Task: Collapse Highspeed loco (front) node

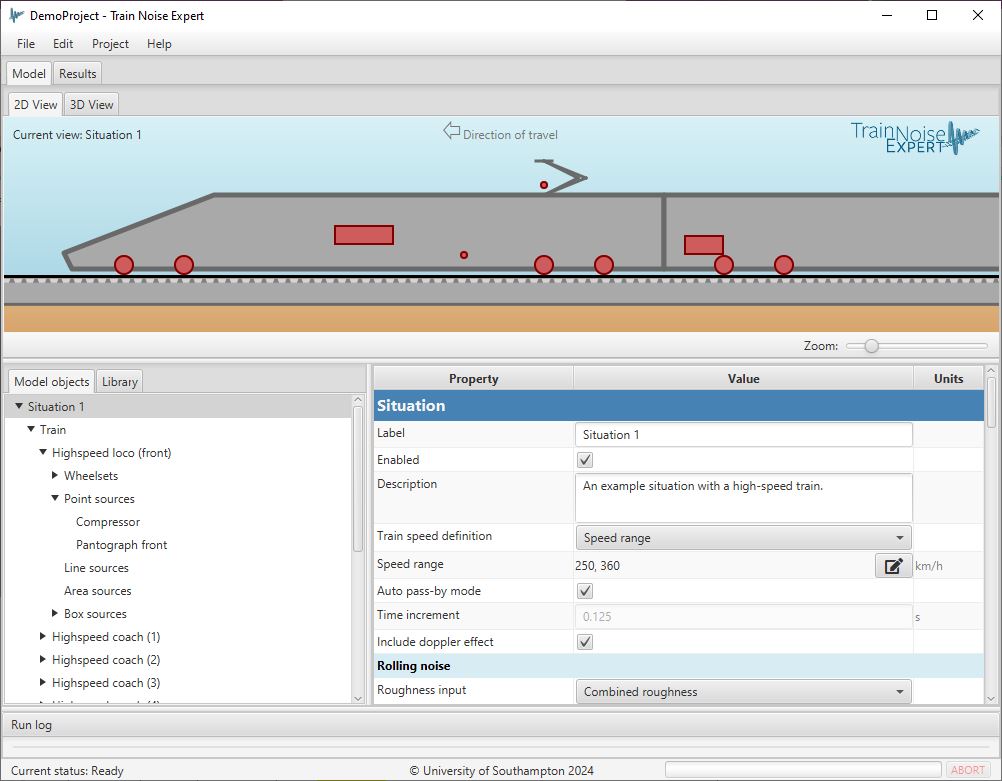Action: coord(43,452)
